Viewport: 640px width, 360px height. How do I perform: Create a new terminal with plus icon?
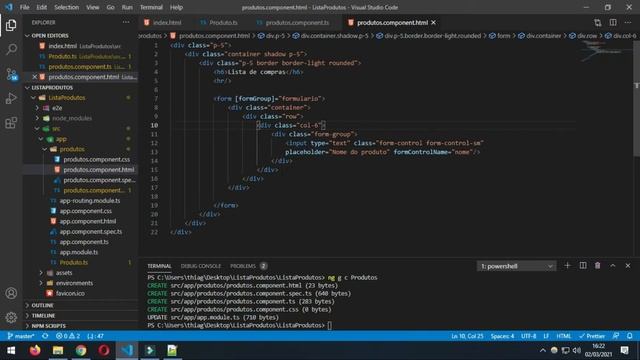(567, 266)
